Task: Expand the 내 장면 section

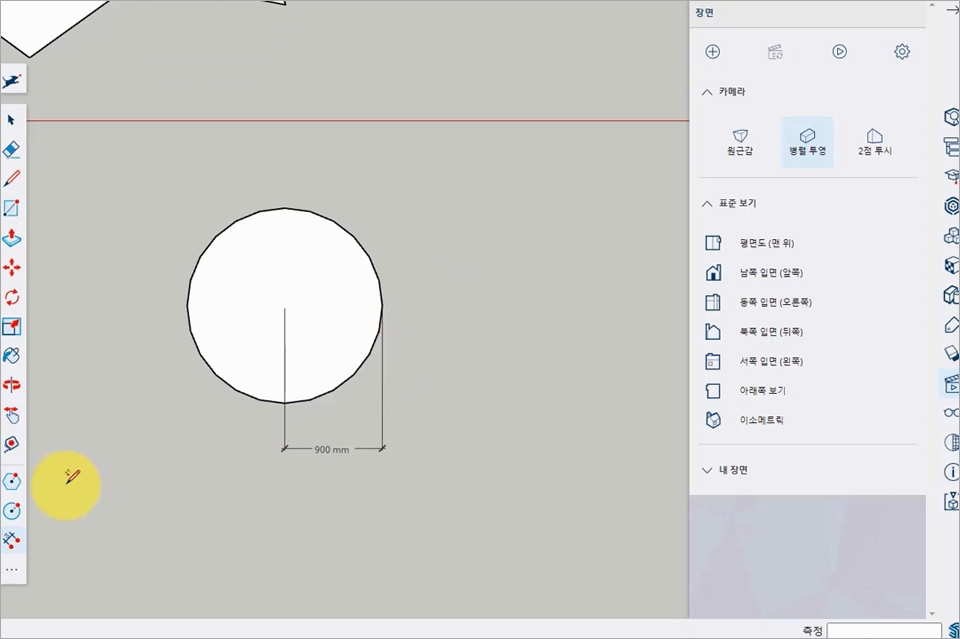Action: (707, 470)
